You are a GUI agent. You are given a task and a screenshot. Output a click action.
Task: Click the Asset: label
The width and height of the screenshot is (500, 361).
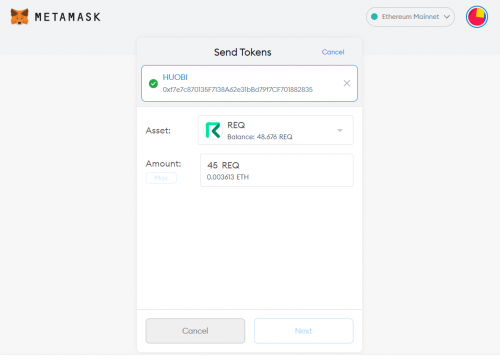[158, 130]
